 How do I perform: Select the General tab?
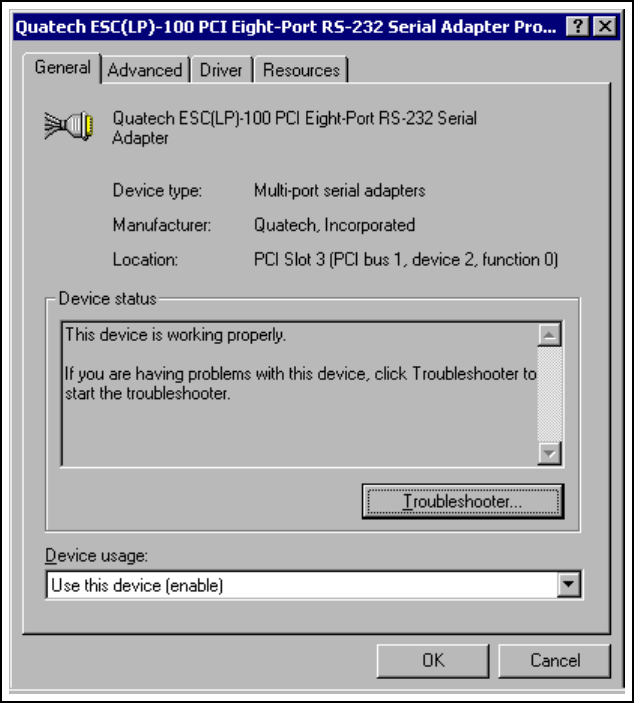63,68
